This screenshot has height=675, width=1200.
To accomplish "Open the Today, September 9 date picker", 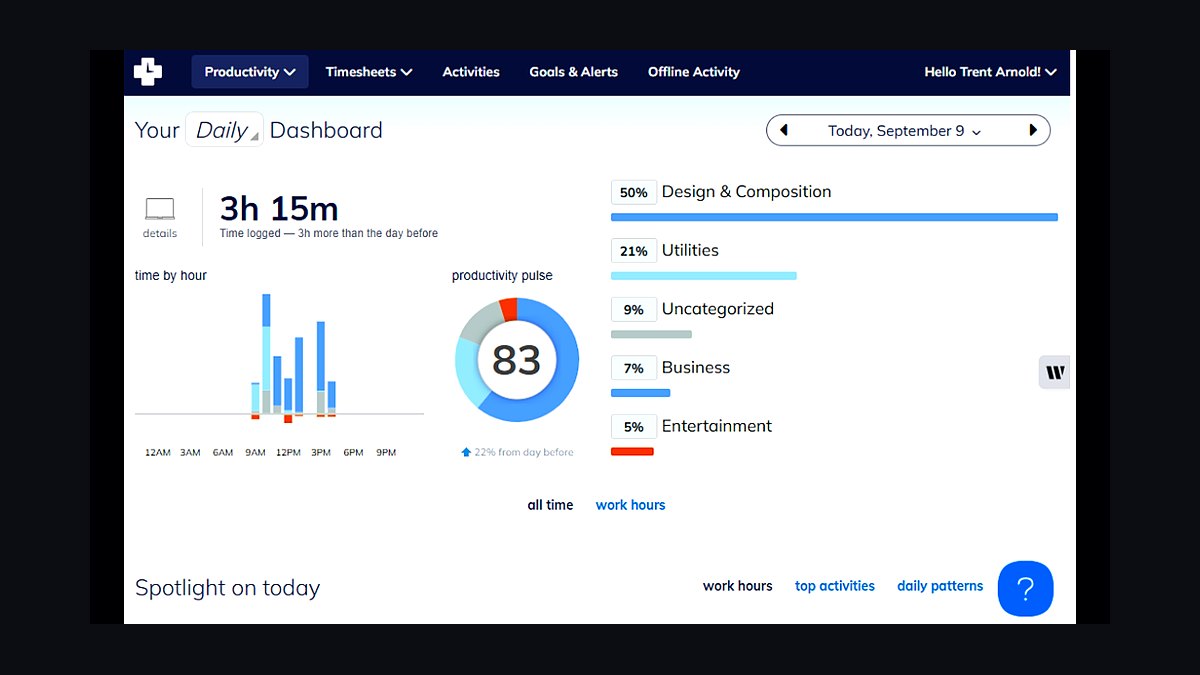I will point(905,131).
